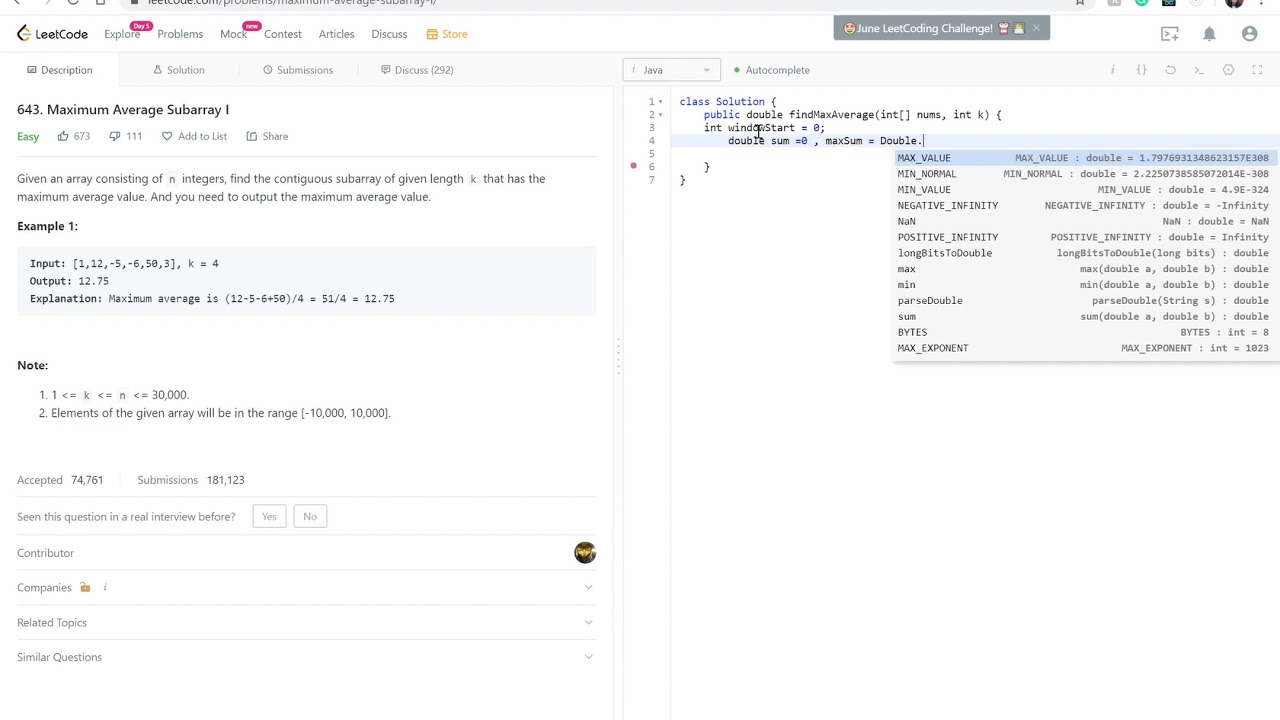This screenshot has width=1280, height=720.
Task: Open editor settings gear icon
Action: click(1228, 70)
